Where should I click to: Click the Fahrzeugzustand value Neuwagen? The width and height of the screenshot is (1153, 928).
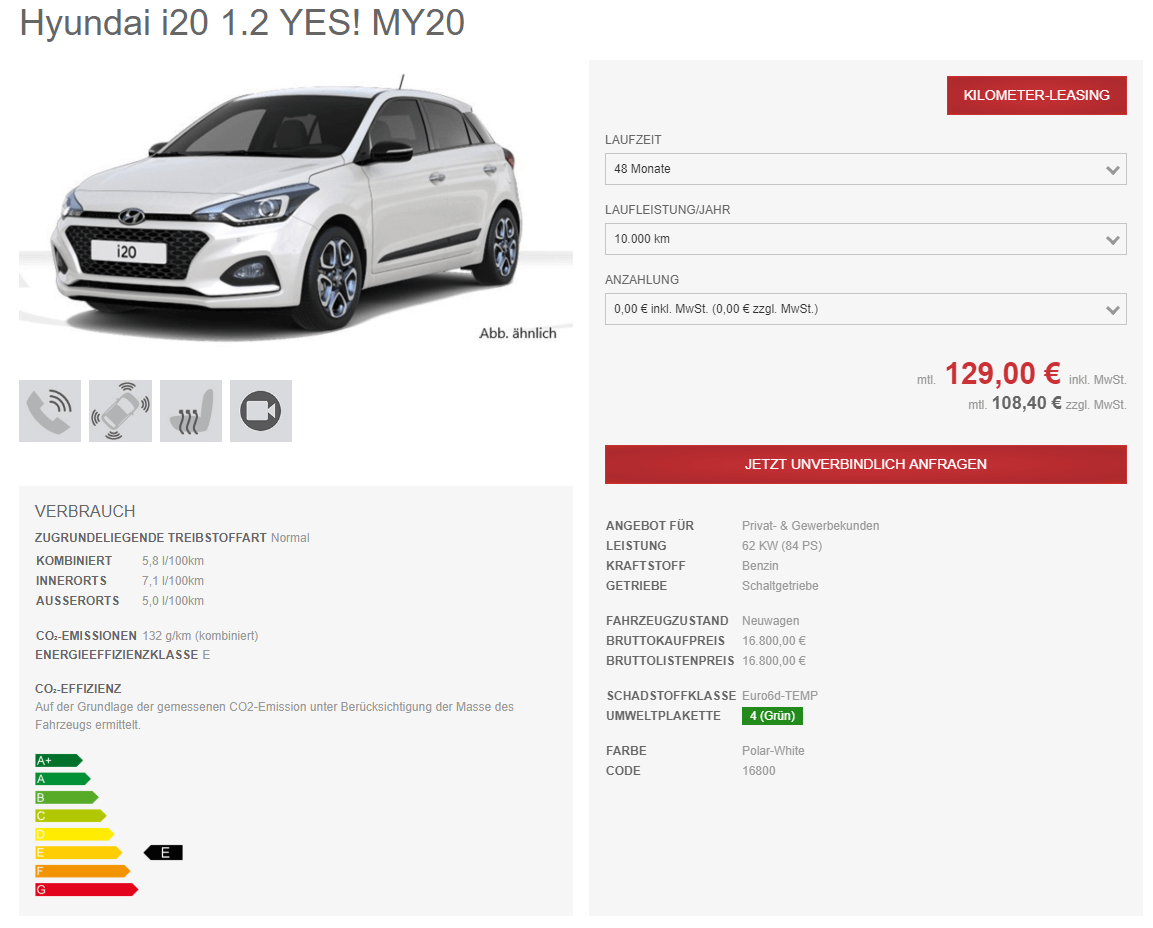(771, 621)
